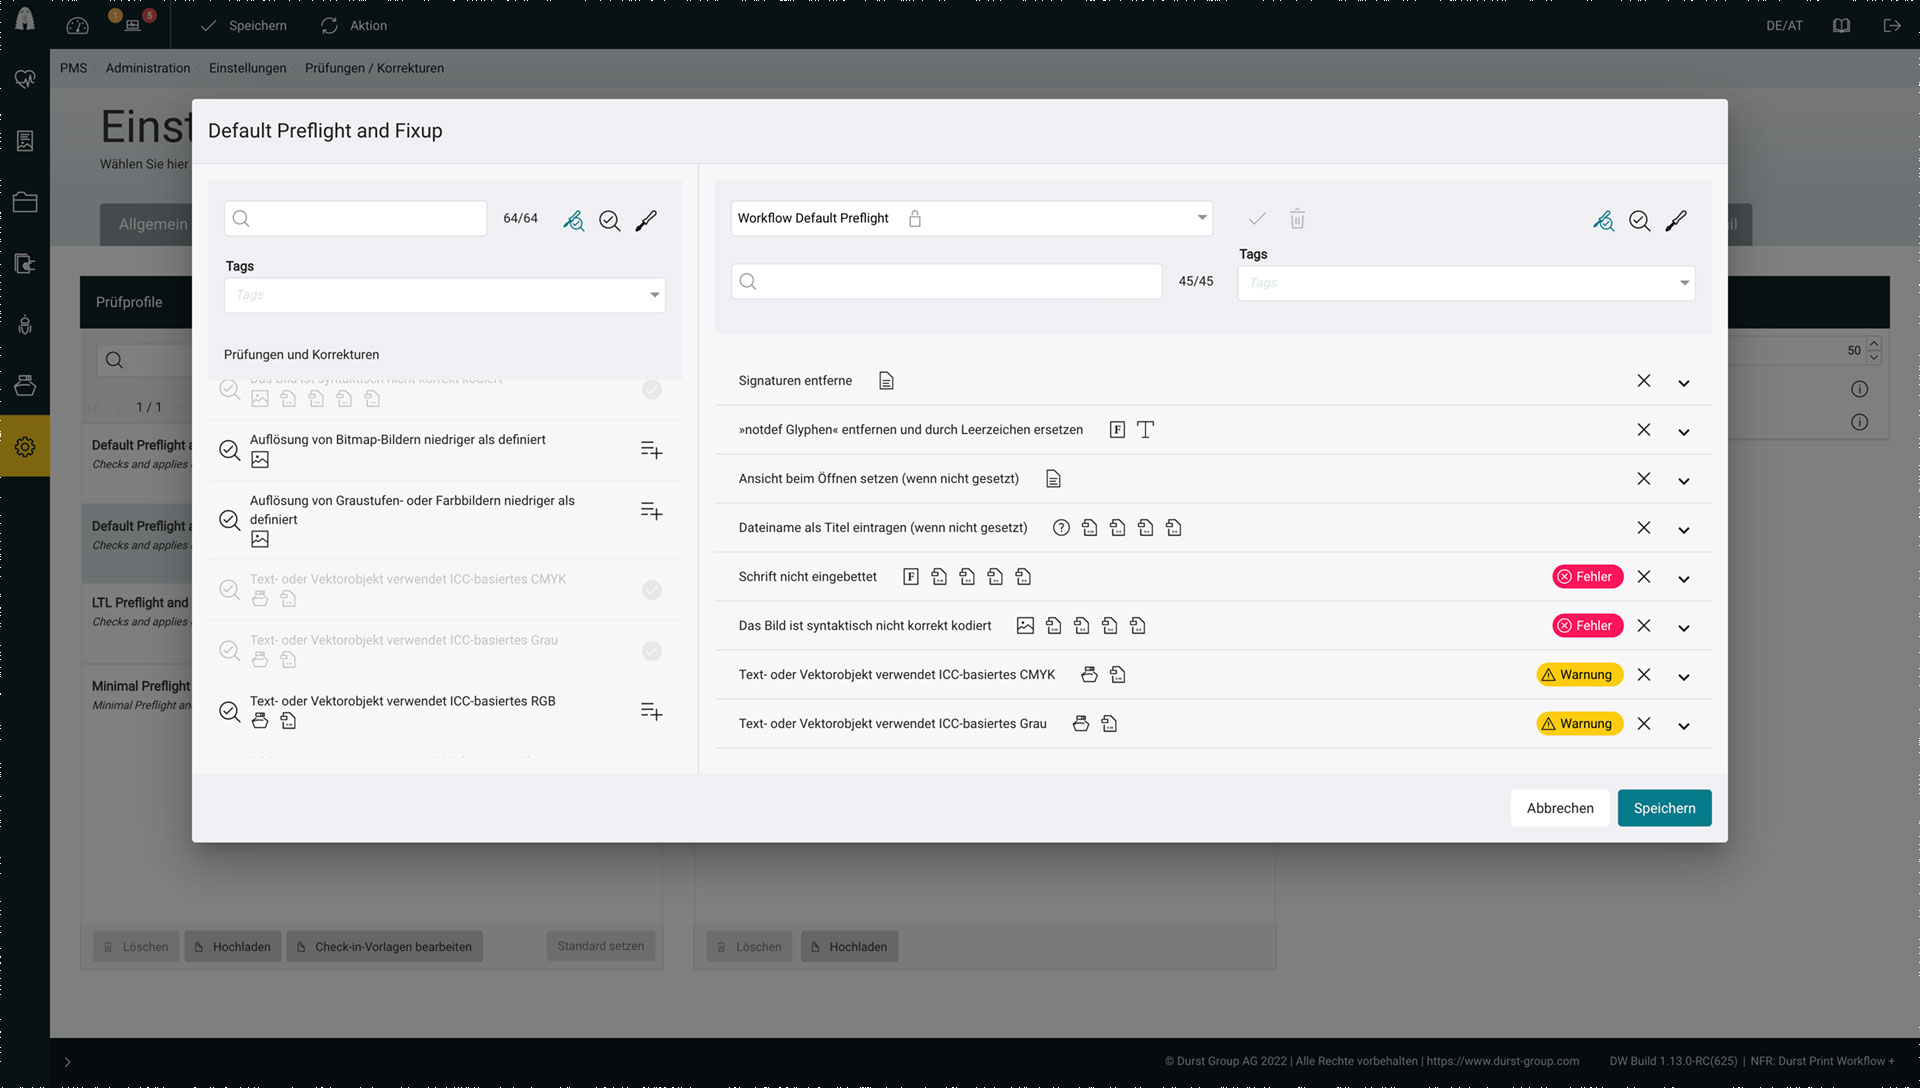Image resolution: width=1920 pixels, height=1088 pixels.
Task: Click the Abbrechen button
Action: pyautogui.click(x=1559, y=808)
